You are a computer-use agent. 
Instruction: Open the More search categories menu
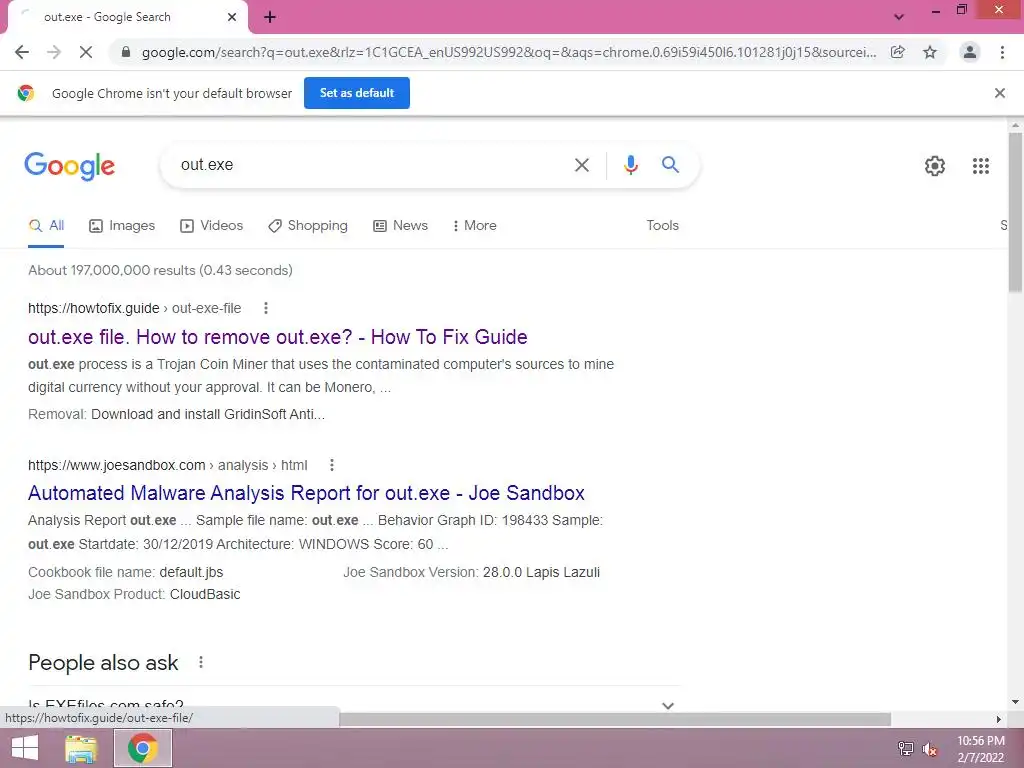tap(475, 226)
